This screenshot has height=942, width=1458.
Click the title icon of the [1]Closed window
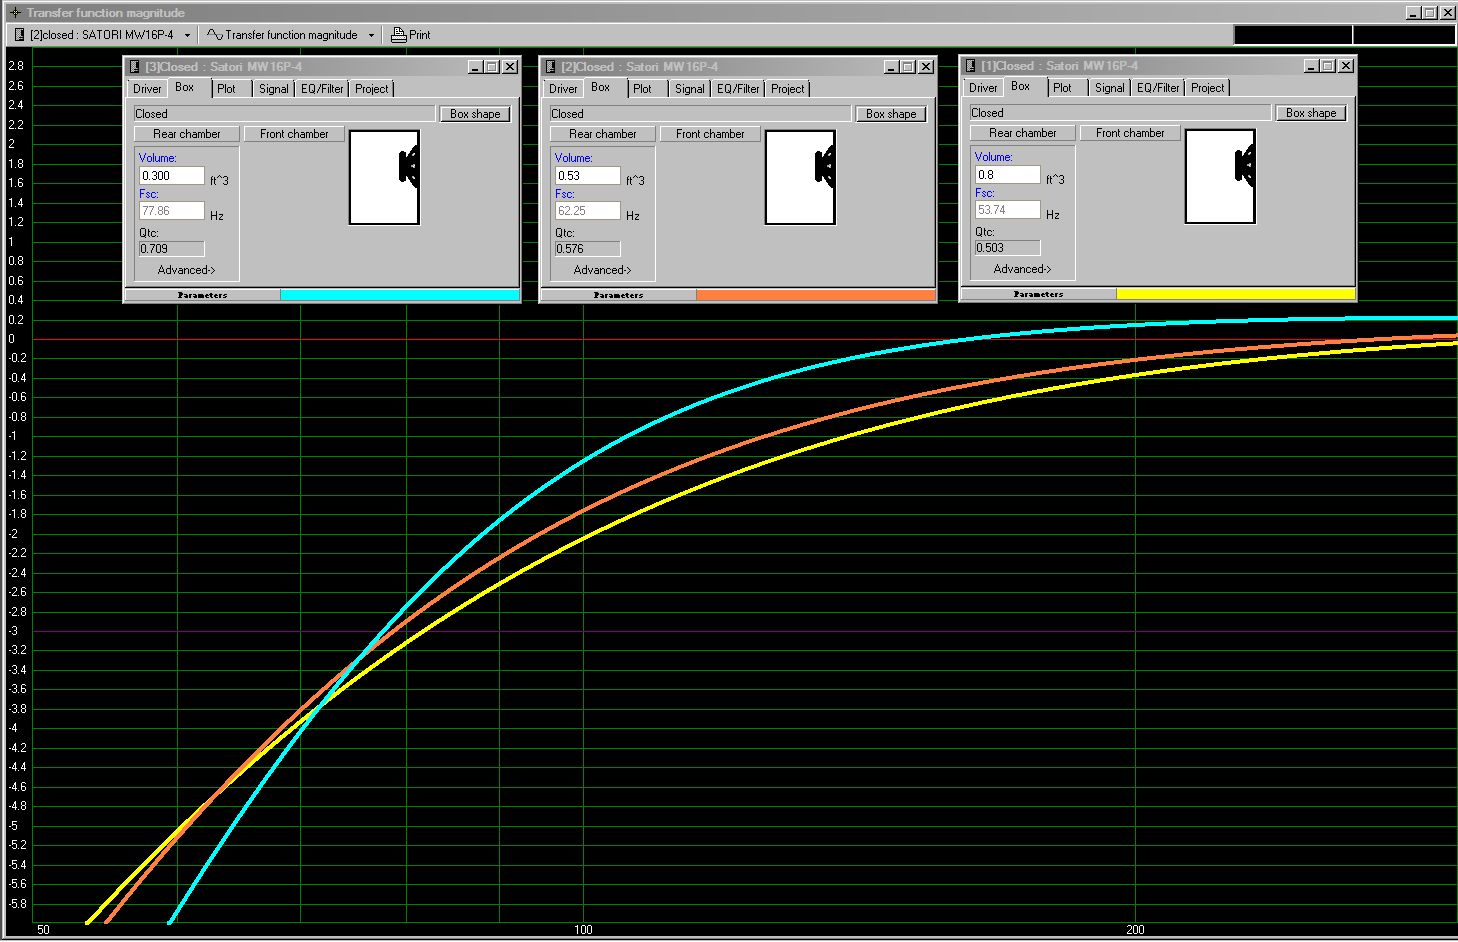971,66
